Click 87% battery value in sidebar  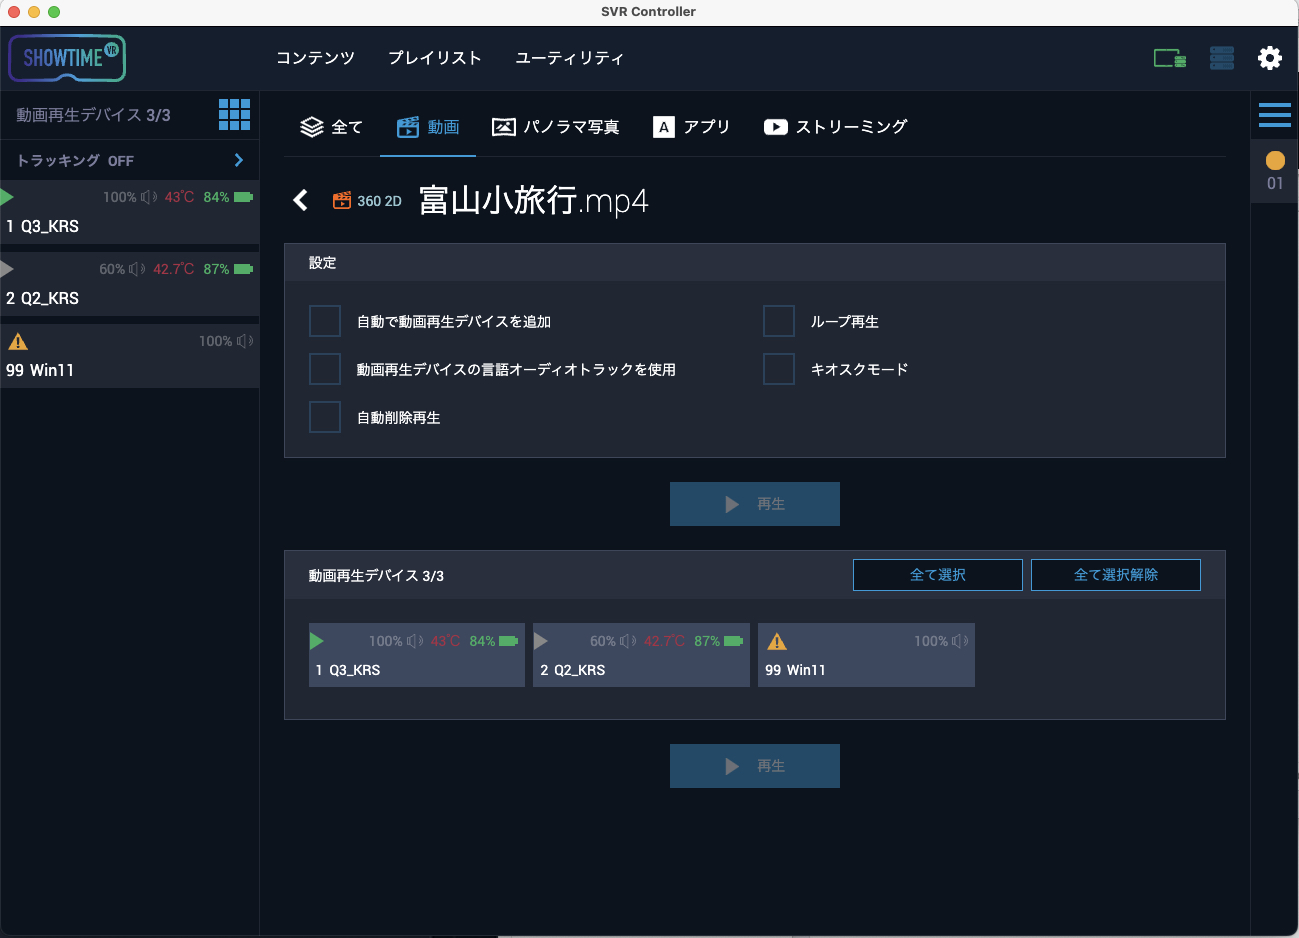pyautogui.click(x=216, y=269)
